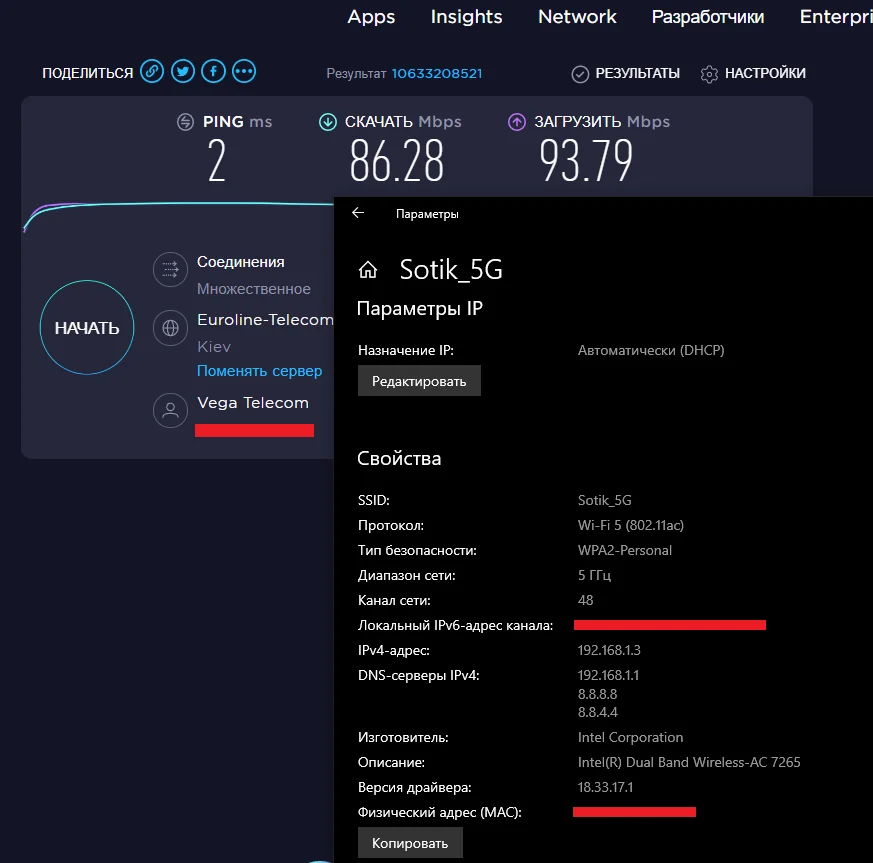The width and height of the screenshot is (873, 863).
Task: Click the driver version 18.33.17.1
Action: 605,787
